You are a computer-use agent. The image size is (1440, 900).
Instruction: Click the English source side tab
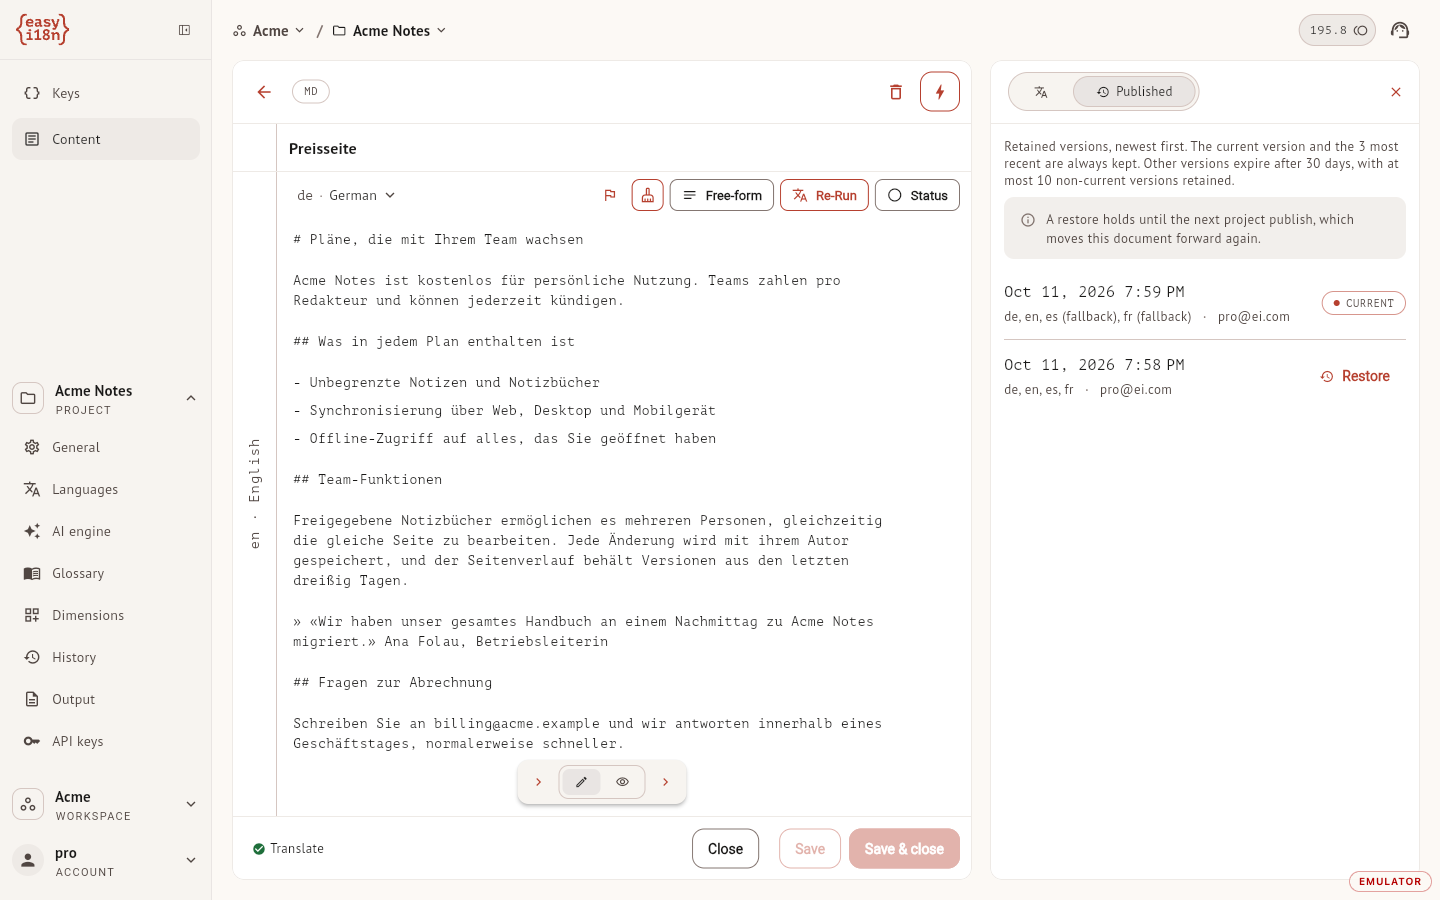(x=255, y=493)
